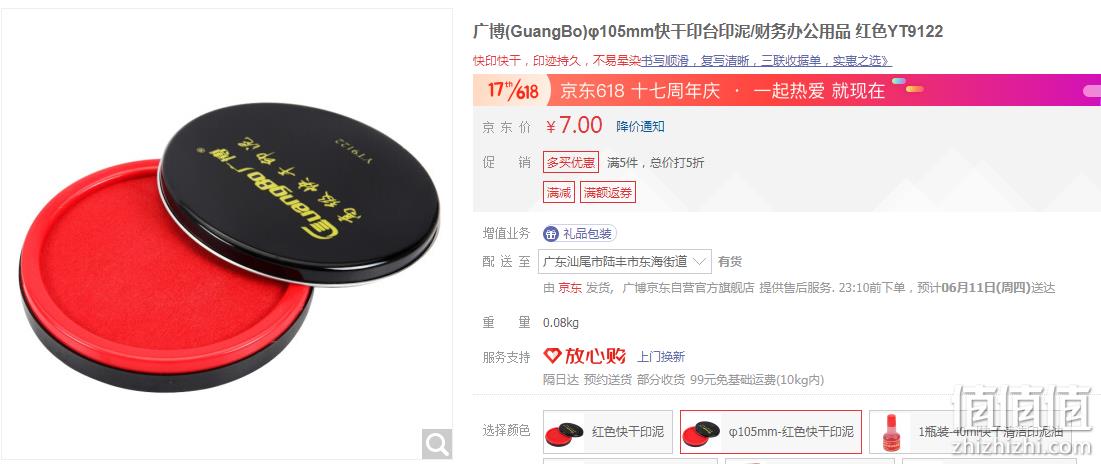Click the gift packaging icon 礼品包装
This screenshot has width=1101, height=464.
pos(551,234)
